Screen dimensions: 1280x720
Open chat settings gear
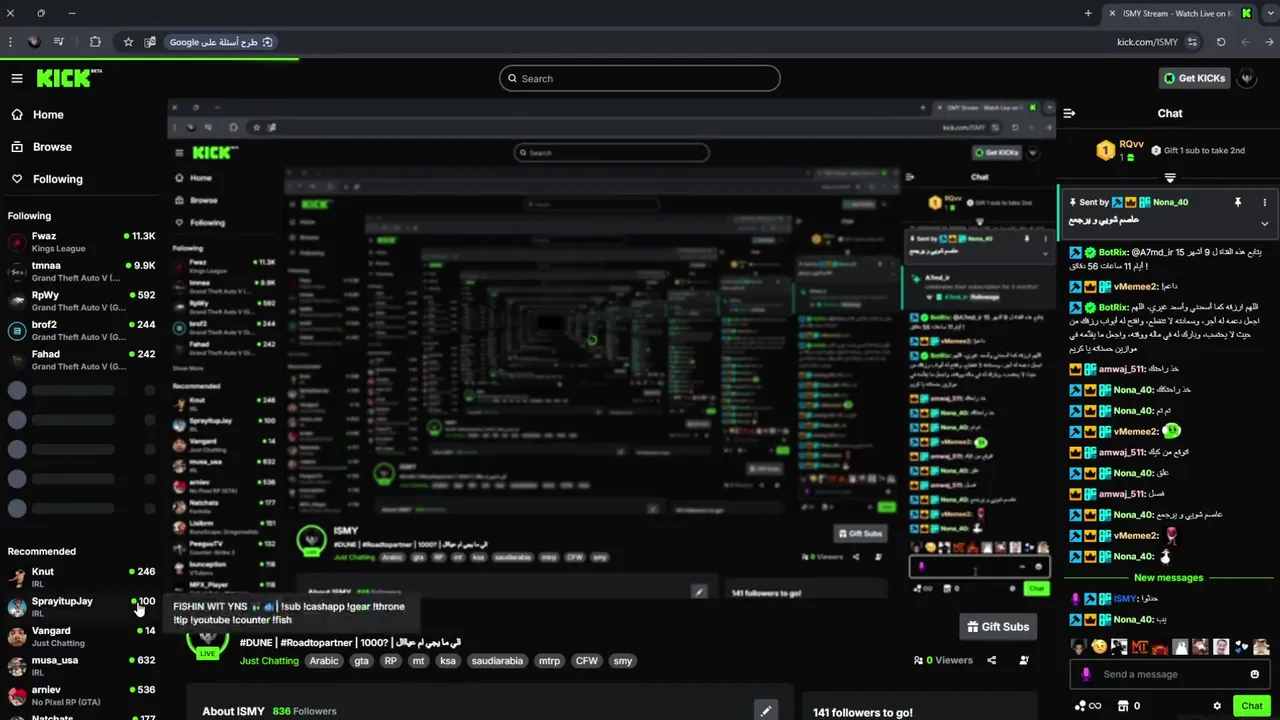1217,706
